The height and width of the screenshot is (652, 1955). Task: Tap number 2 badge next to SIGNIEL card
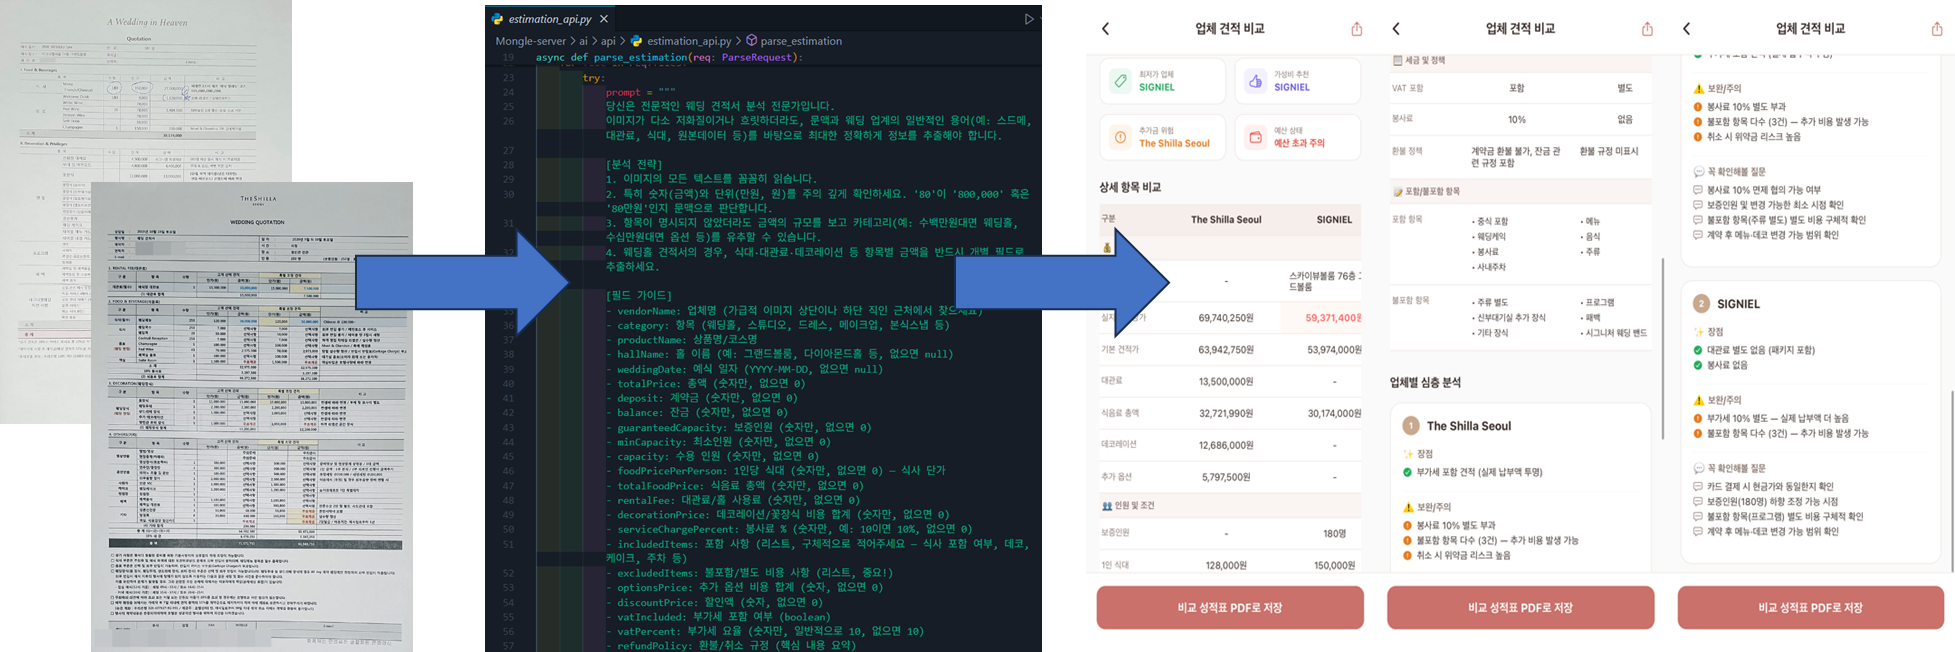[1701, 304]
